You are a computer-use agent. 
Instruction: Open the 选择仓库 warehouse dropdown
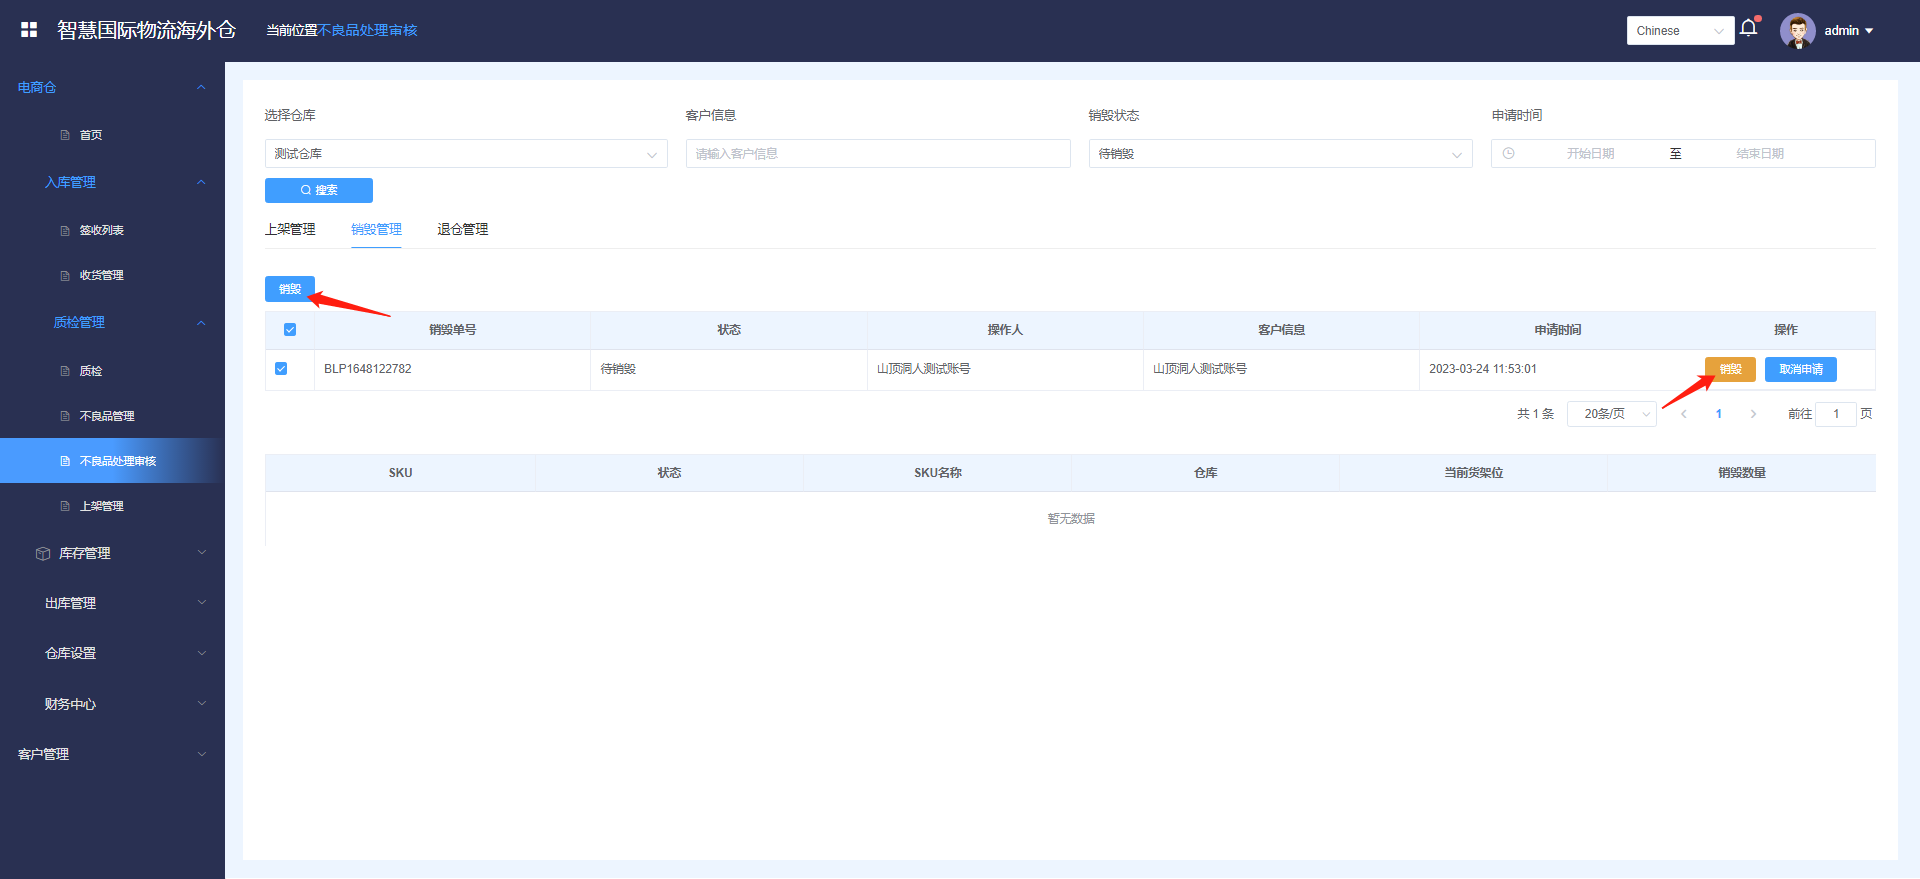pyautogui.click(x=465, y=154)
